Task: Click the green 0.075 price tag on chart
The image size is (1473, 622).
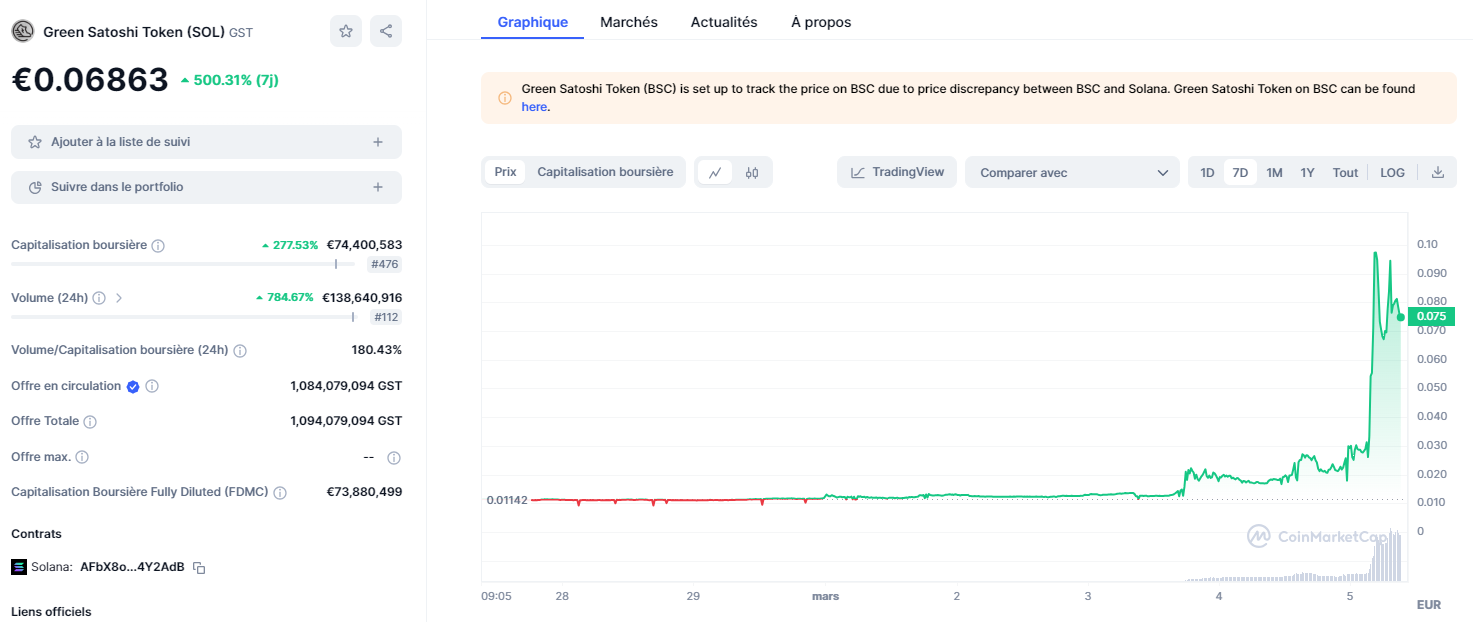Action: (x=1431, y=316)
